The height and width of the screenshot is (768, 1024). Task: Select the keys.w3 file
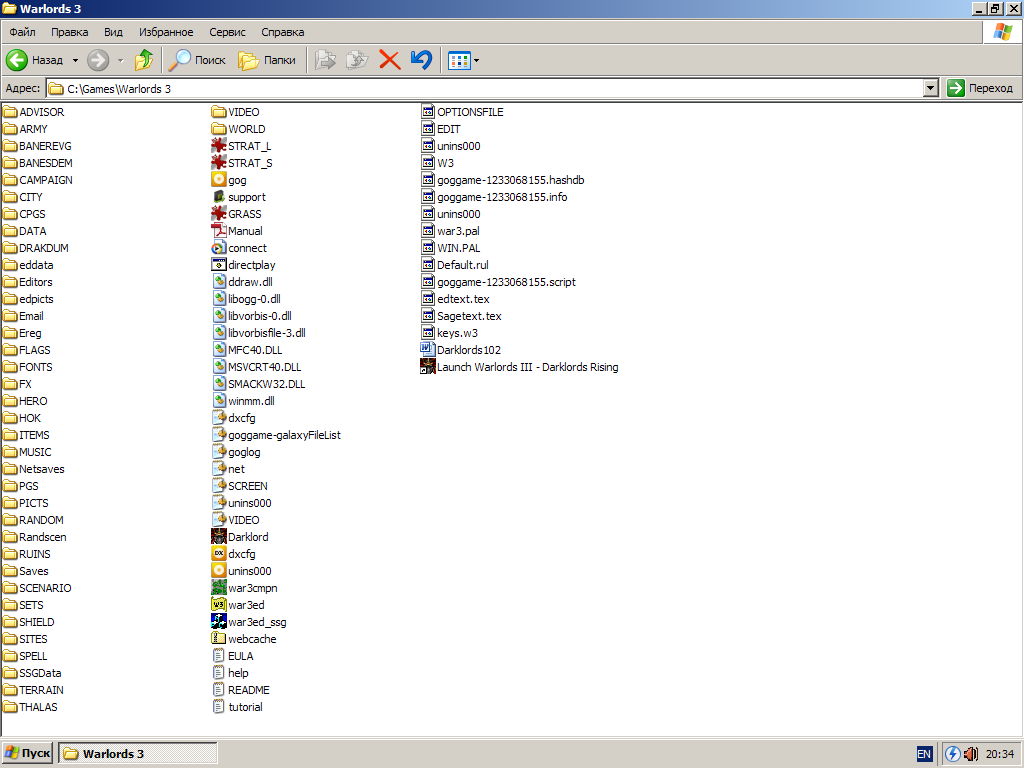click(x=449, y=332)
